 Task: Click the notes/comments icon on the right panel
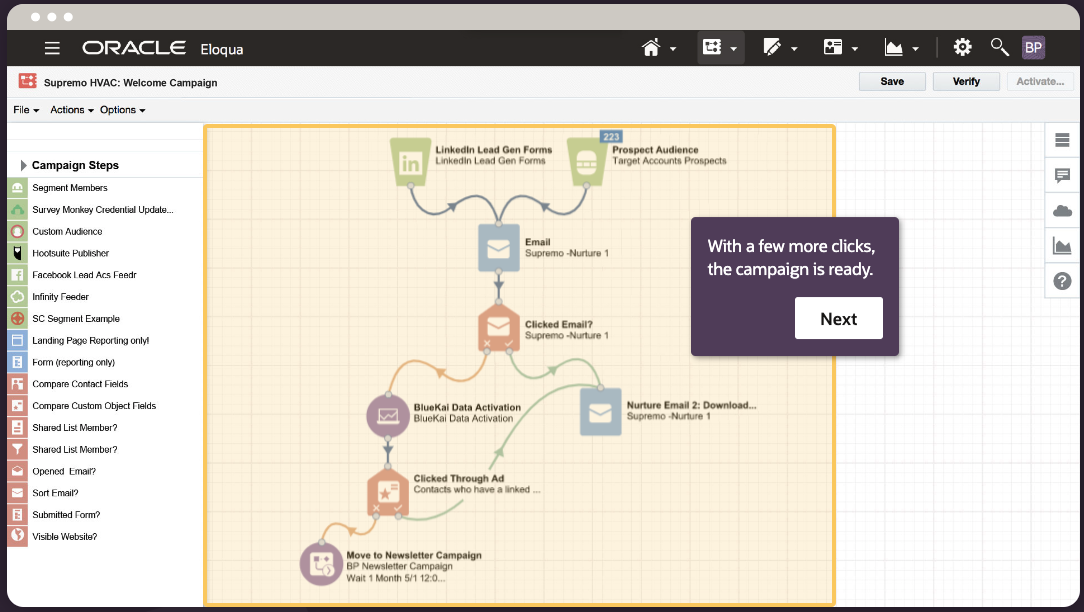point(1061,175)
